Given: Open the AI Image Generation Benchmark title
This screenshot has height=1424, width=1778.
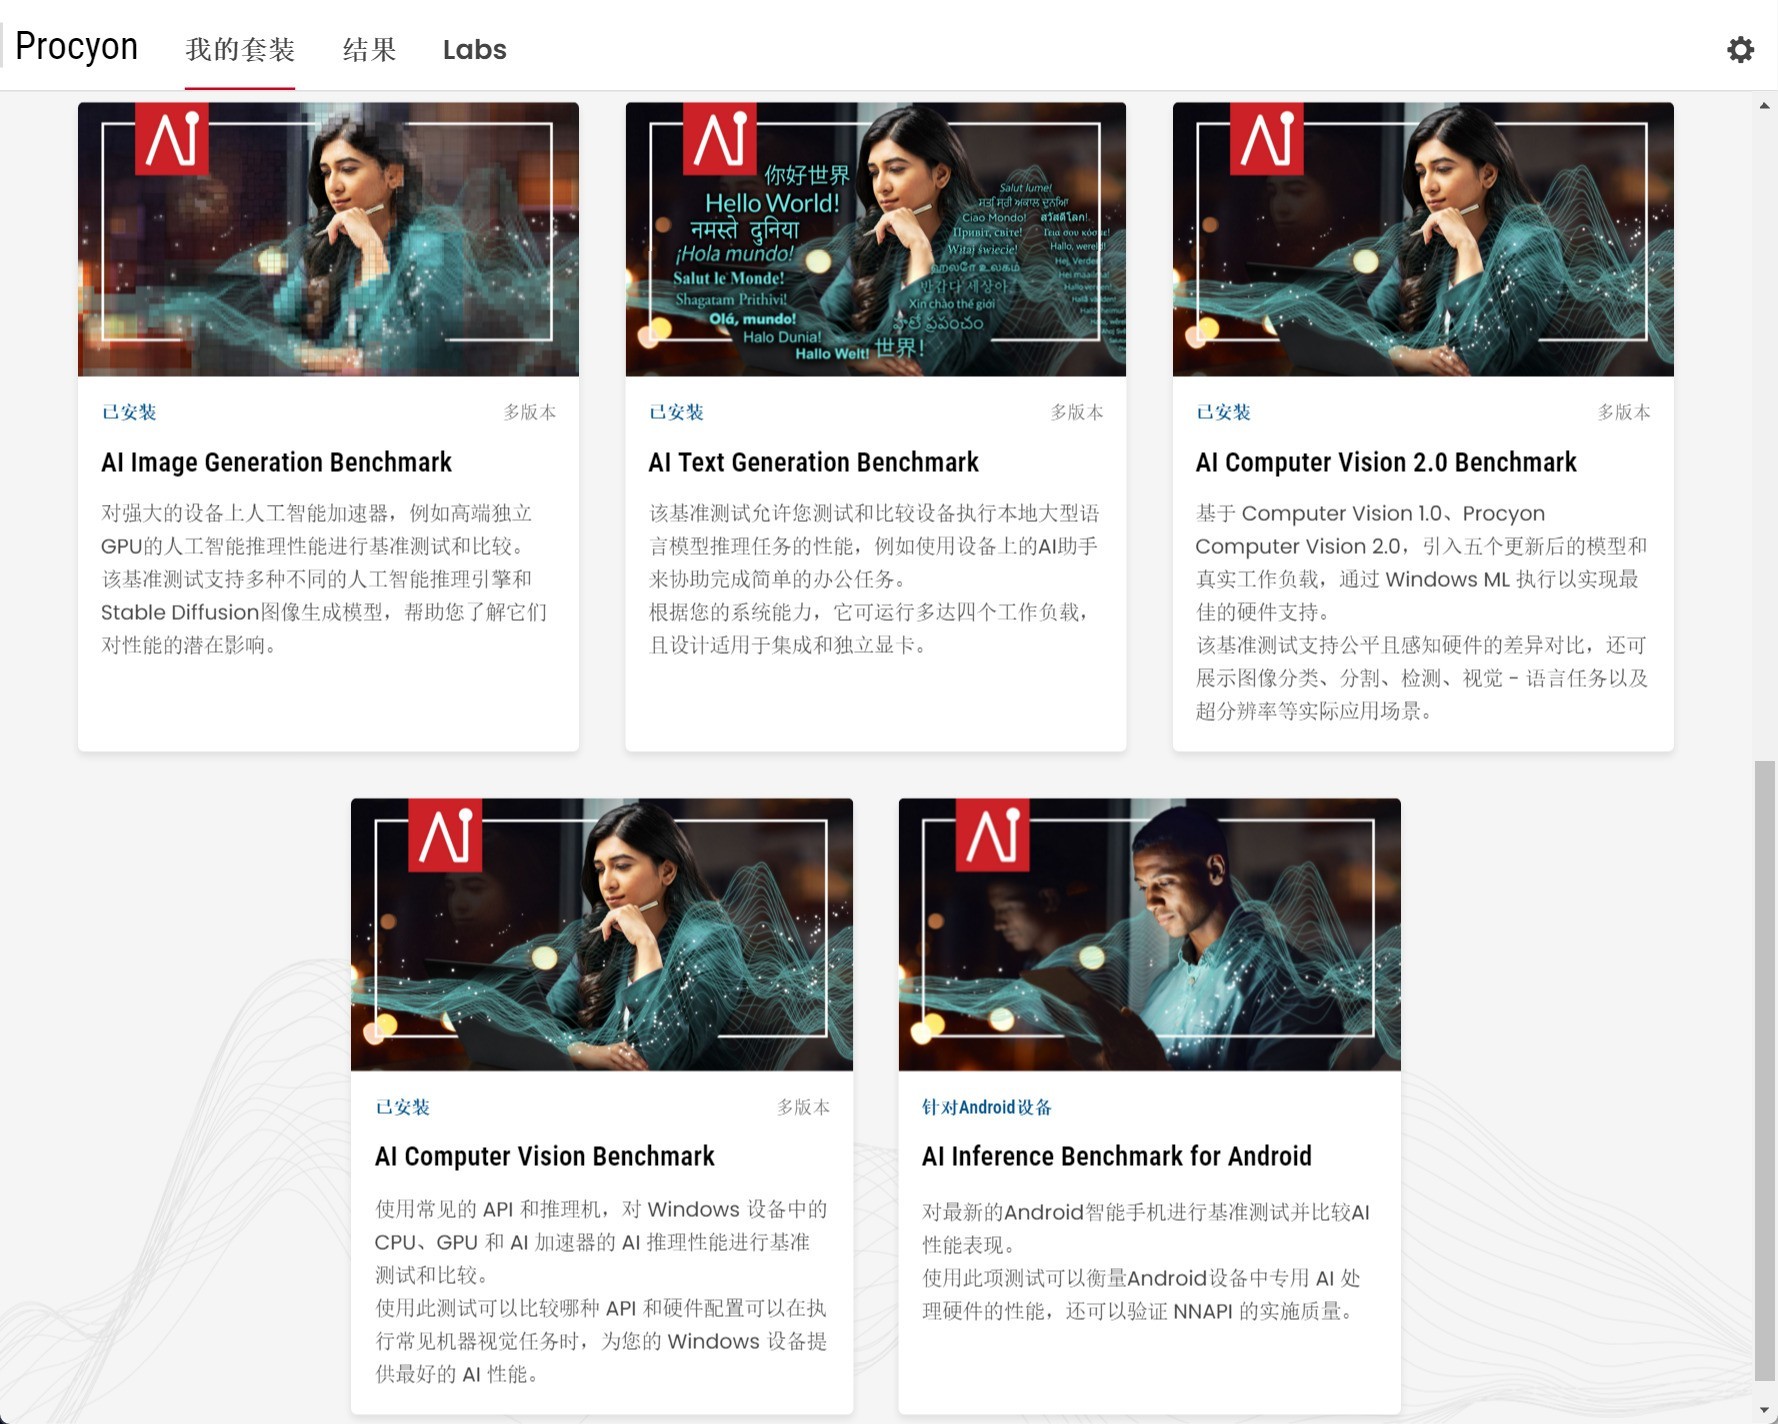Looking at the screenshot, I should pyautogui.click(x=276, y=462).
